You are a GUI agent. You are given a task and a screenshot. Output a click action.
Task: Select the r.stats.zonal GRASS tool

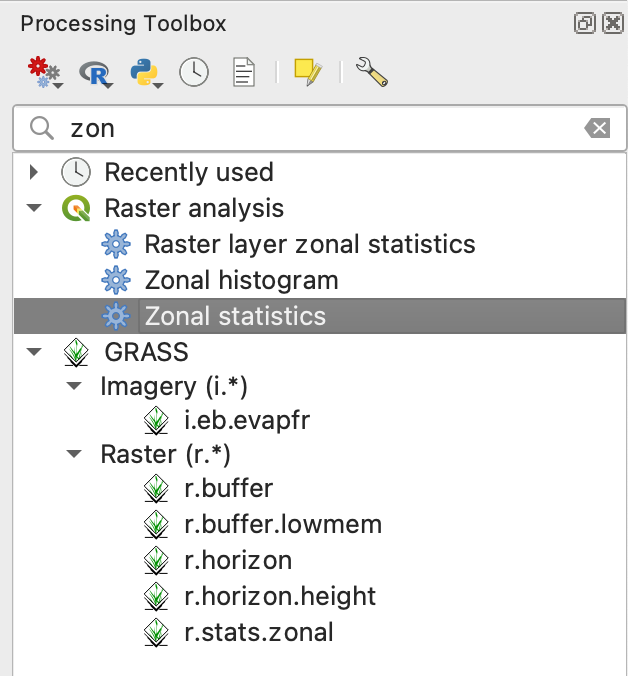point(258,632)
